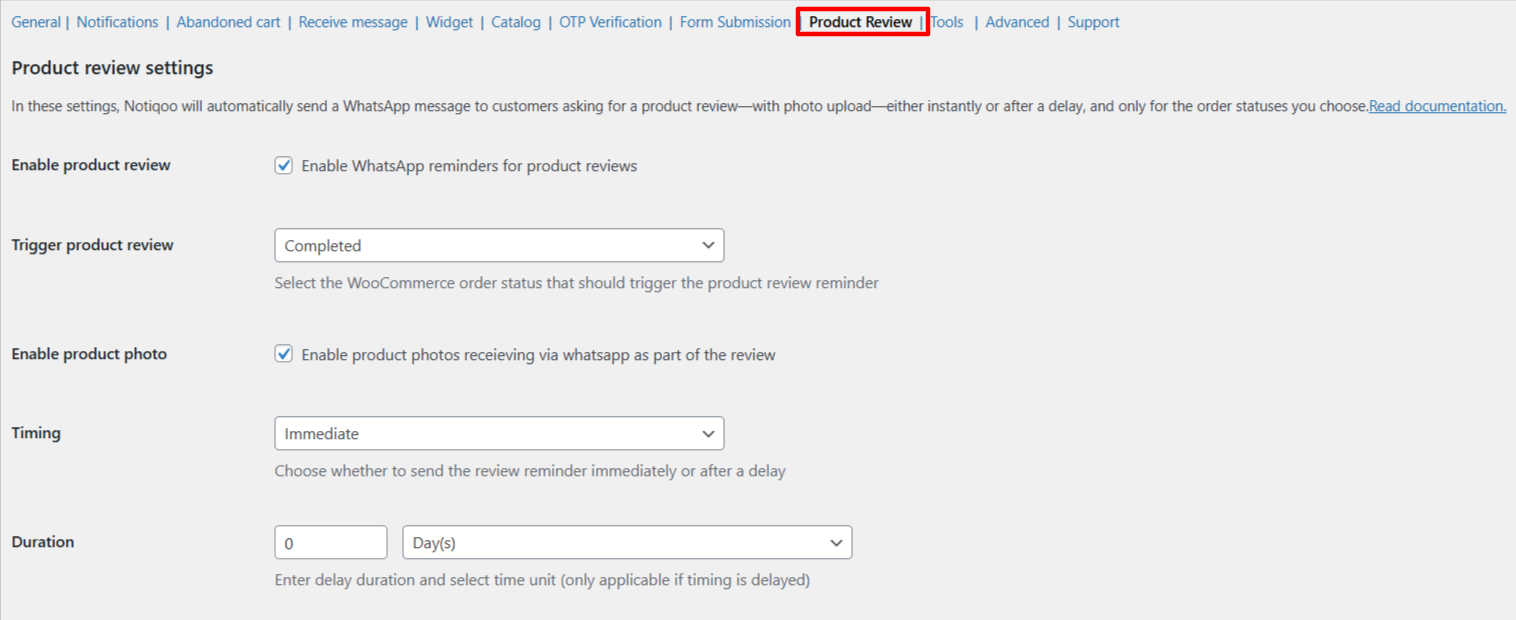
Task: Select the Product Review tab
Action: pyautogui.click(x=860, y=22)
